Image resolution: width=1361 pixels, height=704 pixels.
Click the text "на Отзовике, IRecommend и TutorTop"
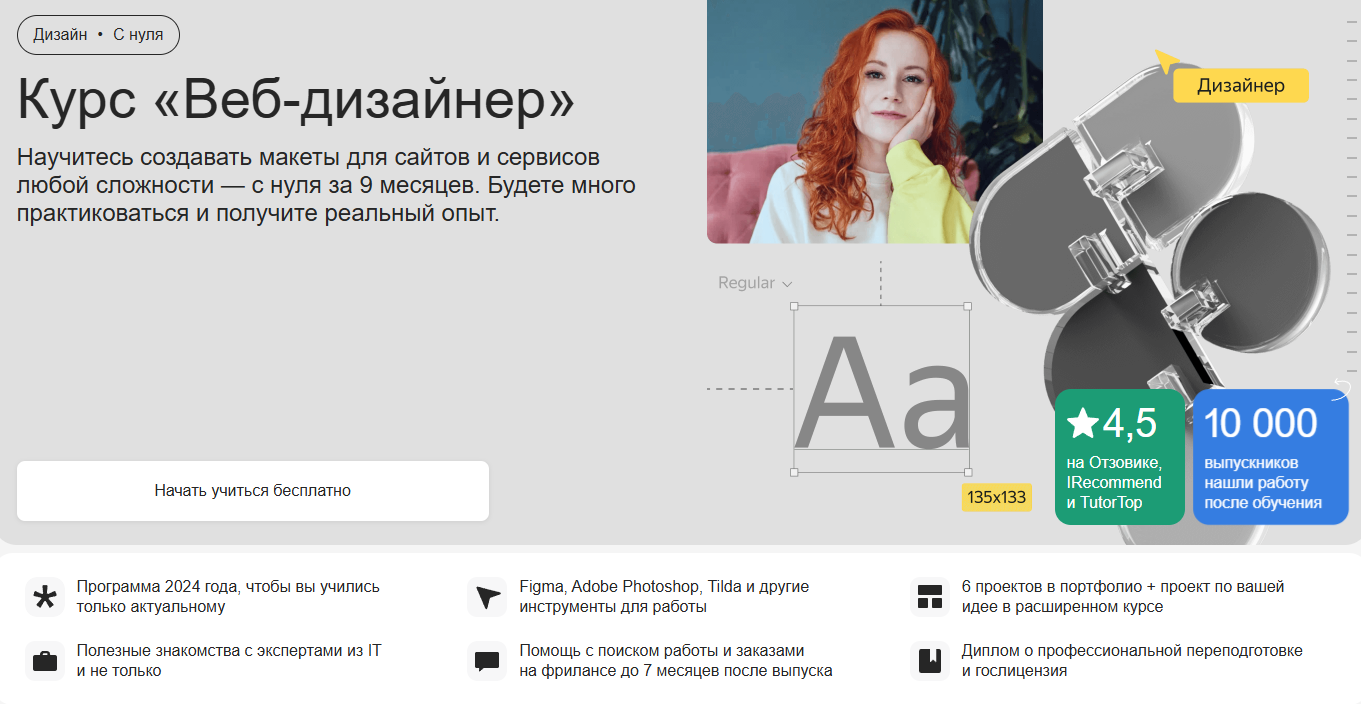(x=1114, y=483)
